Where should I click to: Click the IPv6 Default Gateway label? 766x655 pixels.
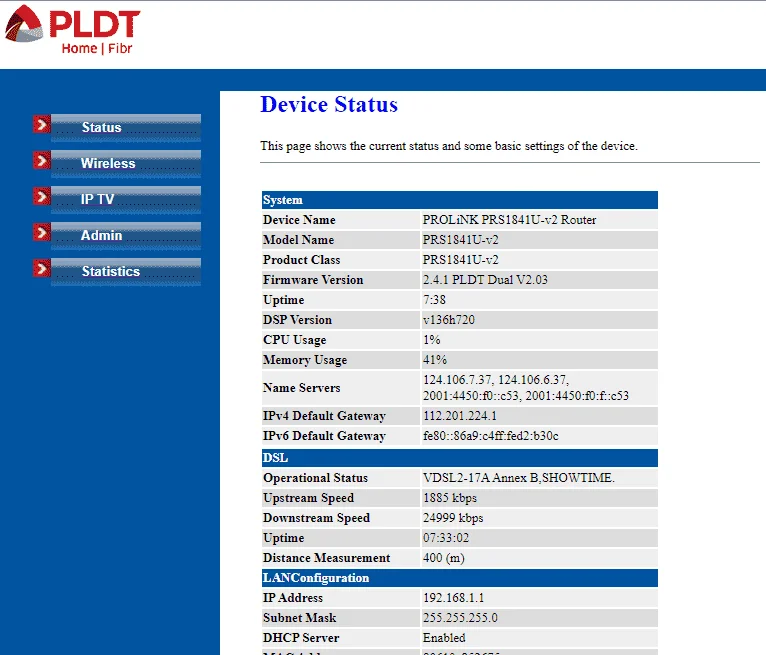coord(324,436)
